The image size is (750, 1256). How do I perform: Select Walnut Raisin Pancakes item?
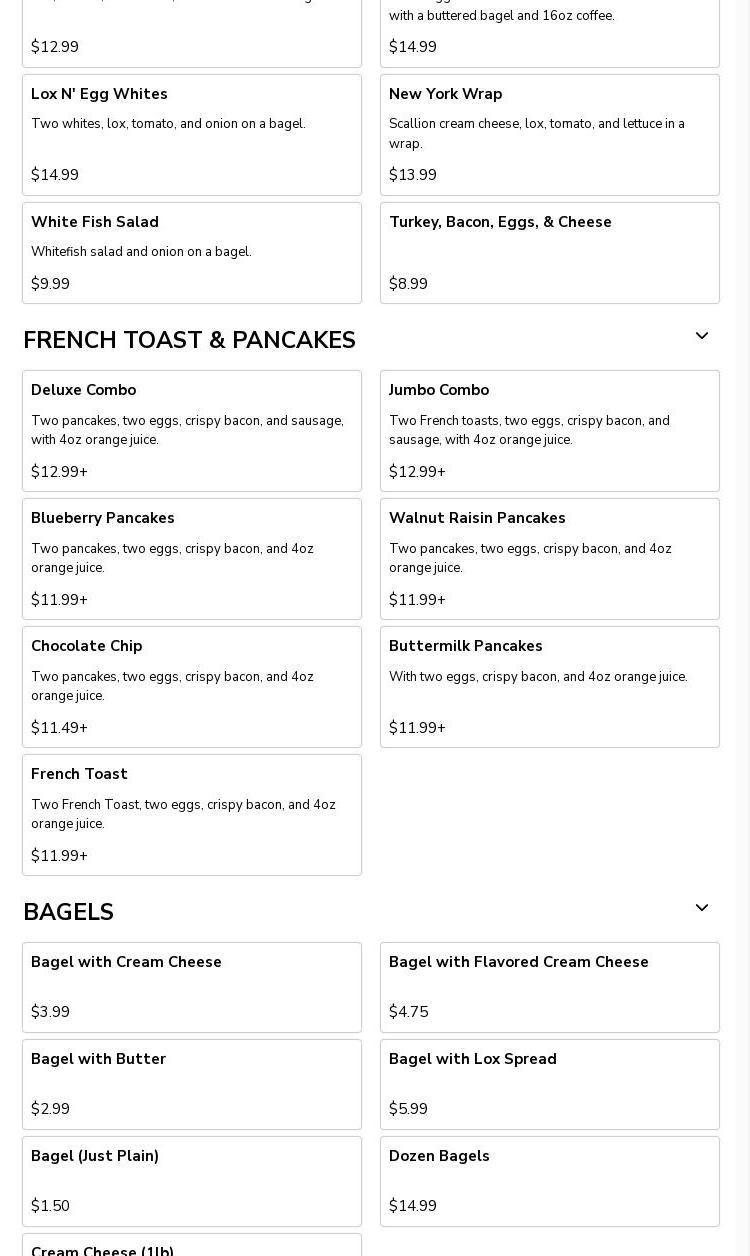pos(550,559)
